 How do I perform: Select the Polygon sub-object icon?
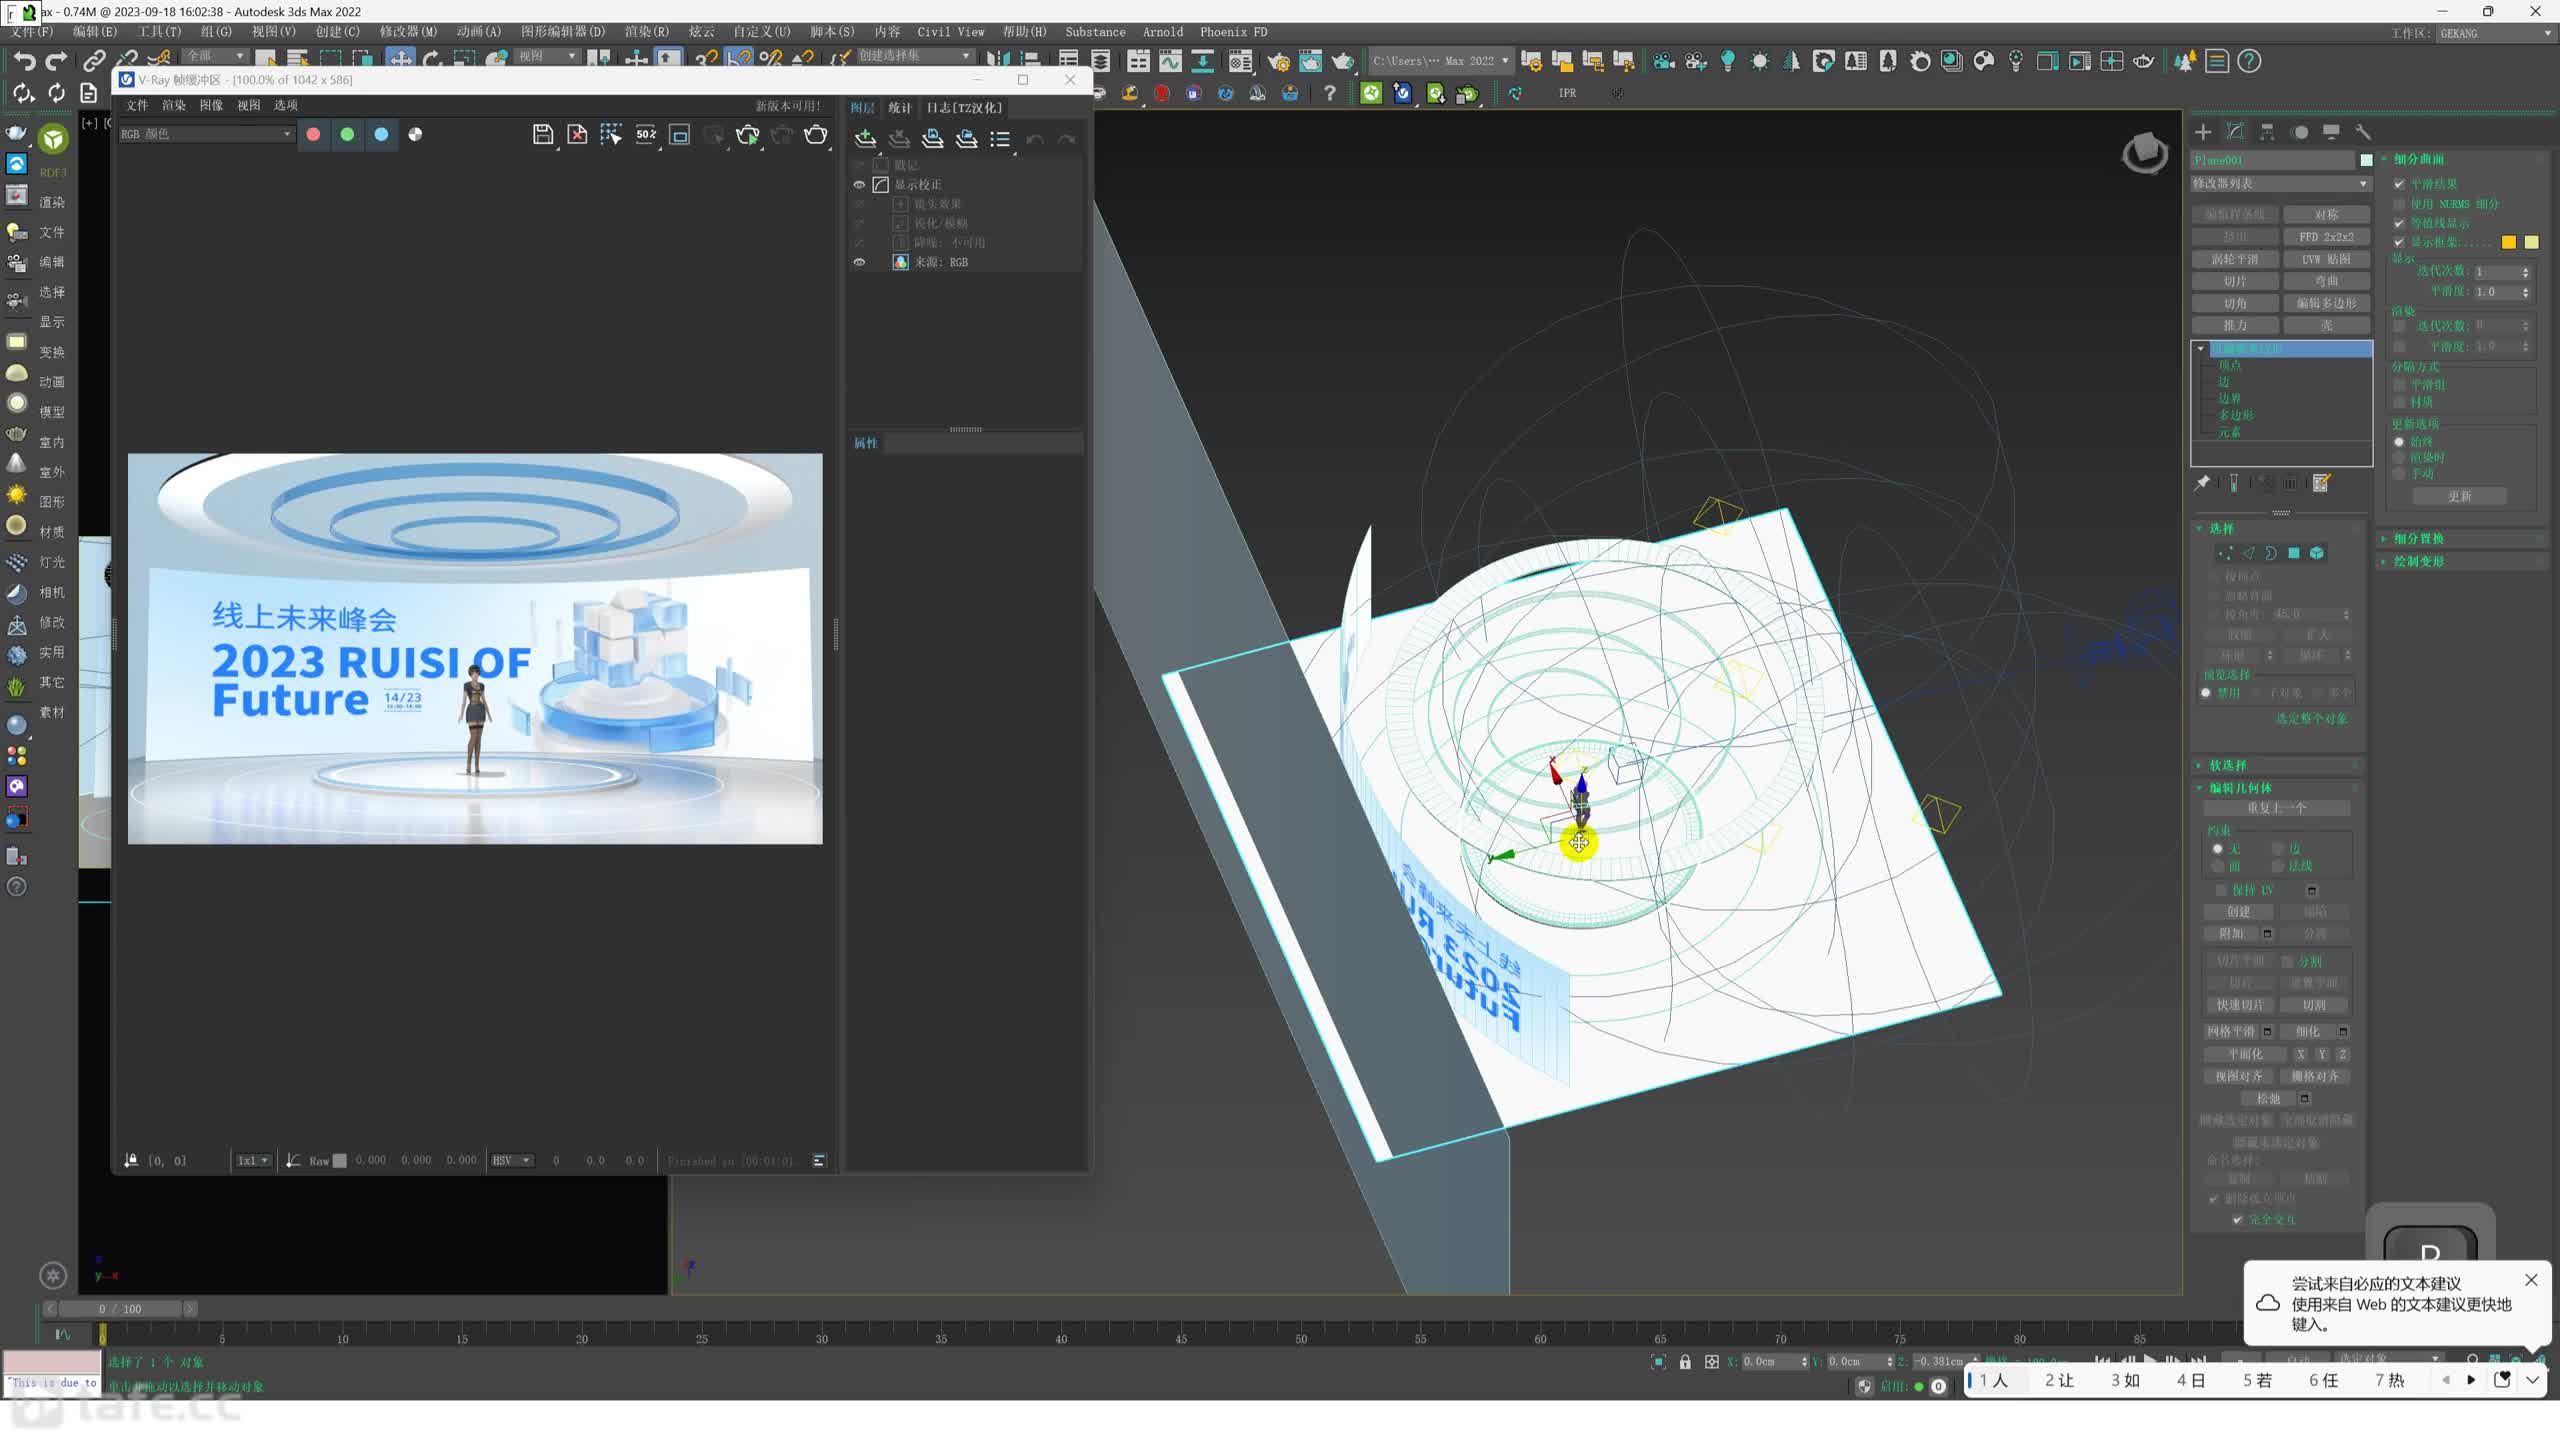tap(2294, 553)
